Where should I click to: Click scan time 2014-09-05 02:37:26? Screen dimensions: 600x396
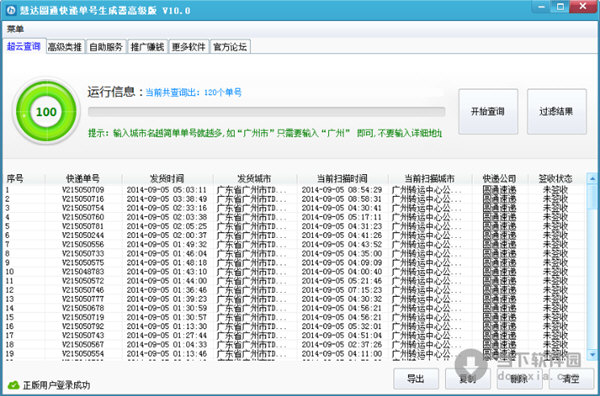coord(342,344)
